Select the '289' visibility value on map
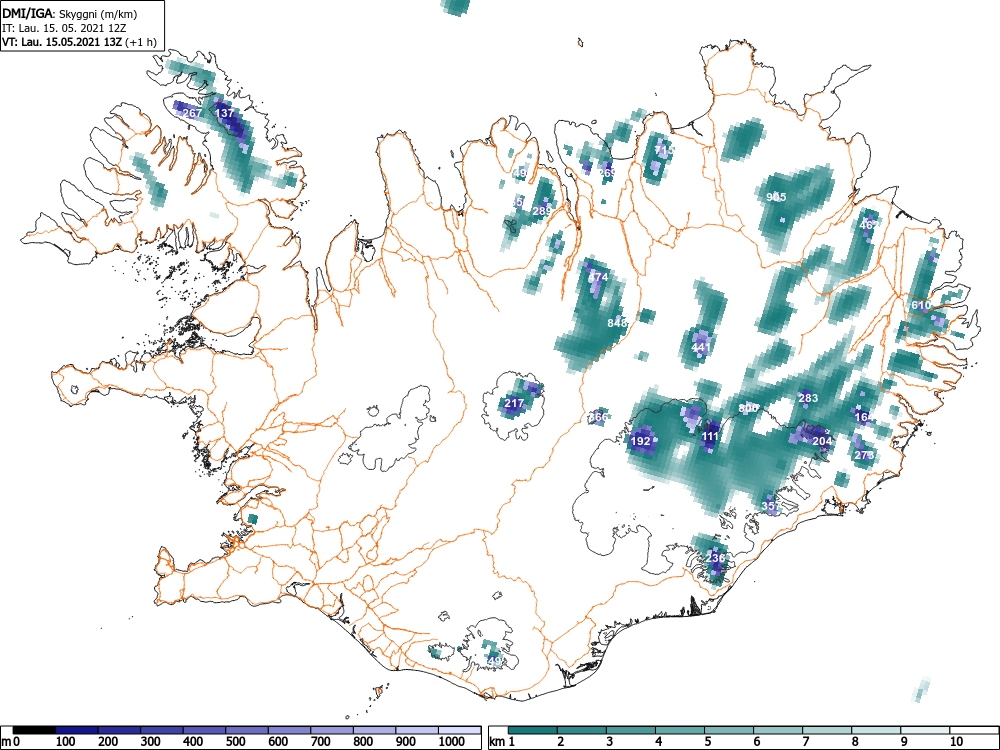 click(542, 211)
